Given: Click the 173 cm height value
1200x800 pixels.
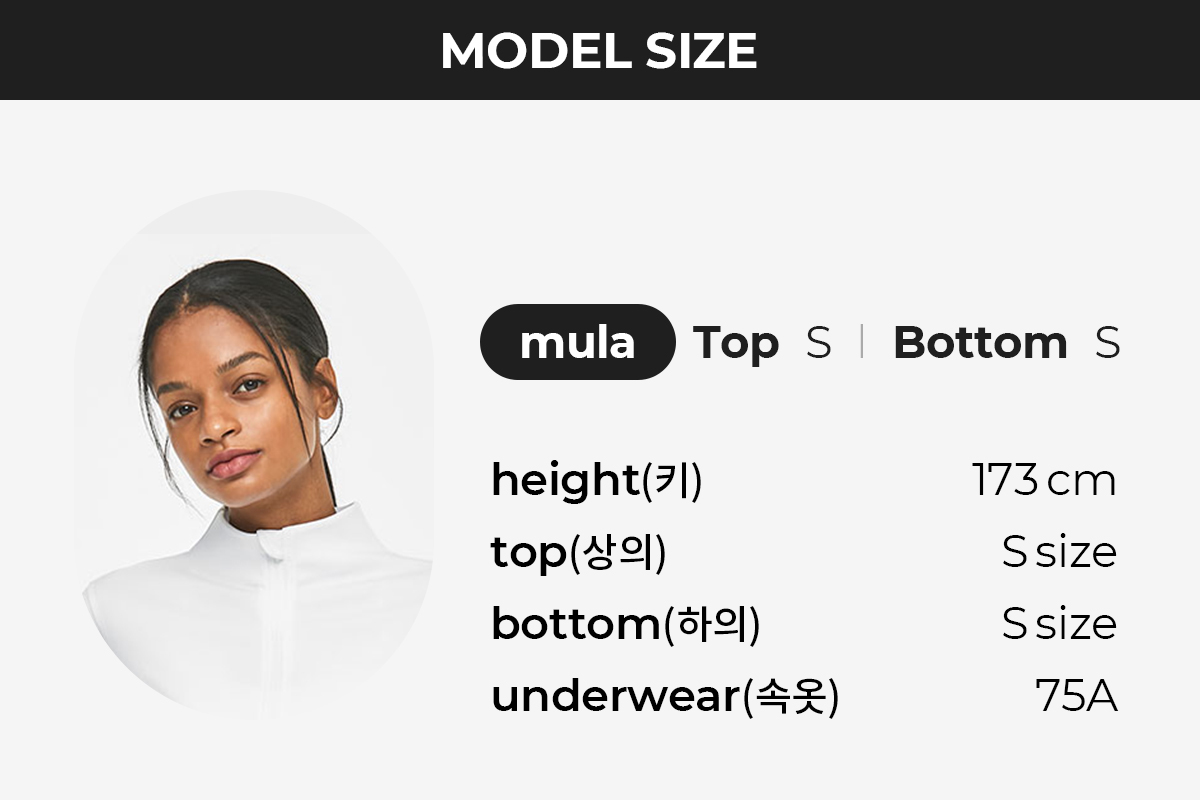Looking at the screenshot, I should (x=1044, y=480).
